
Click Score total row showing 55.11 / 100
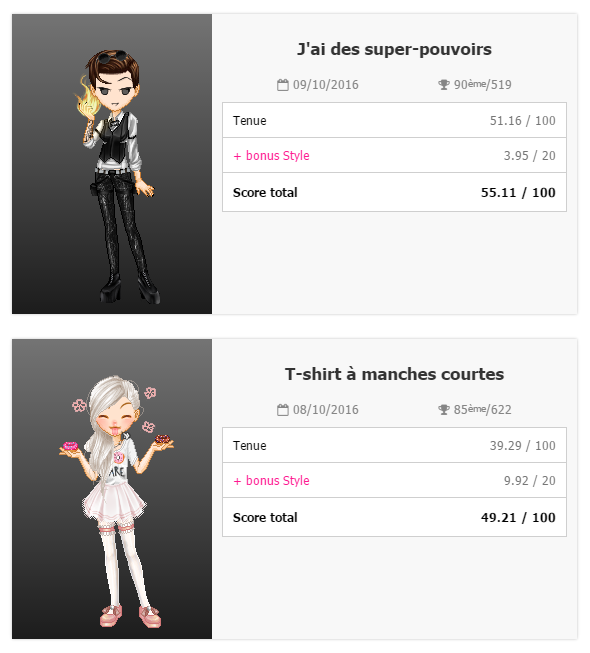394,192
